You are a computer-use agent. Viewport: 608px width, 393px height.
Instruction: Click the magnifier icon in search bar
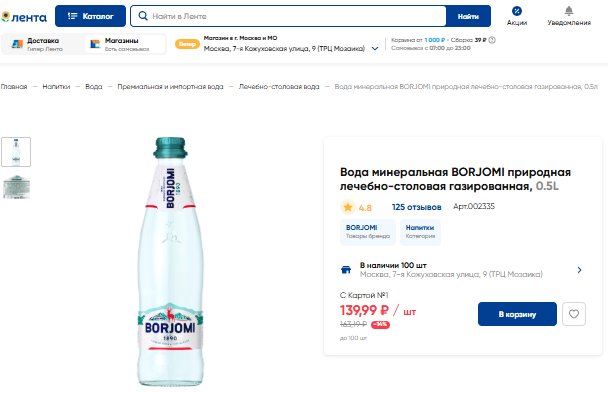143,16
